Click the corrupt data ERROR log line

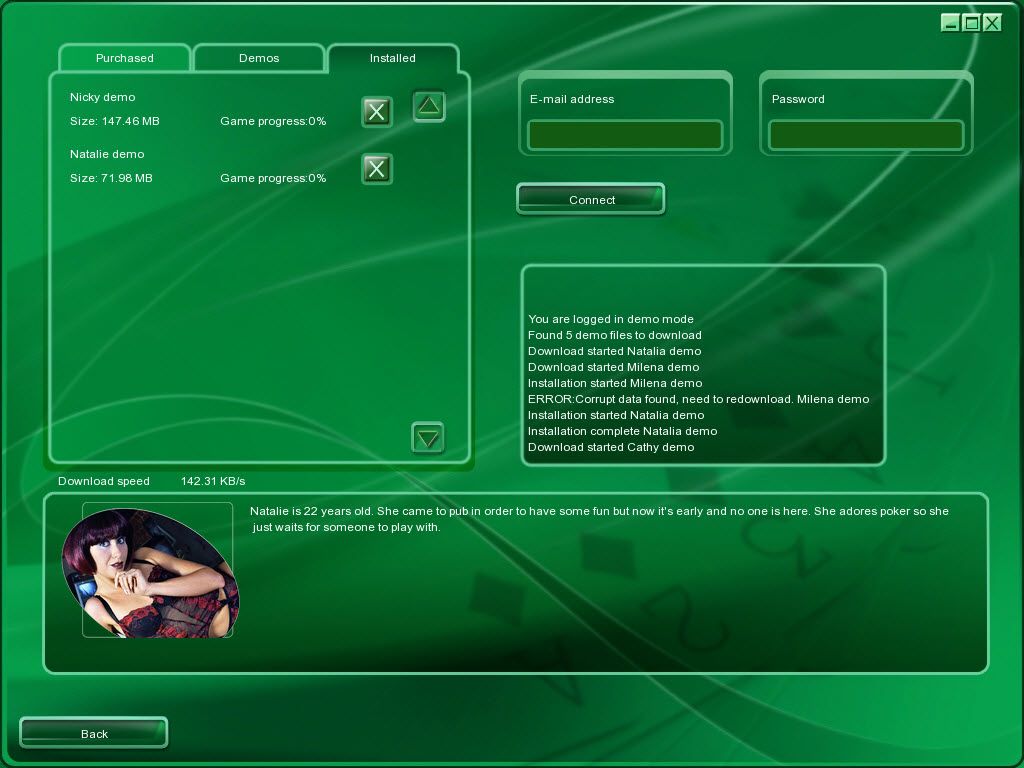tap(698, 399)
